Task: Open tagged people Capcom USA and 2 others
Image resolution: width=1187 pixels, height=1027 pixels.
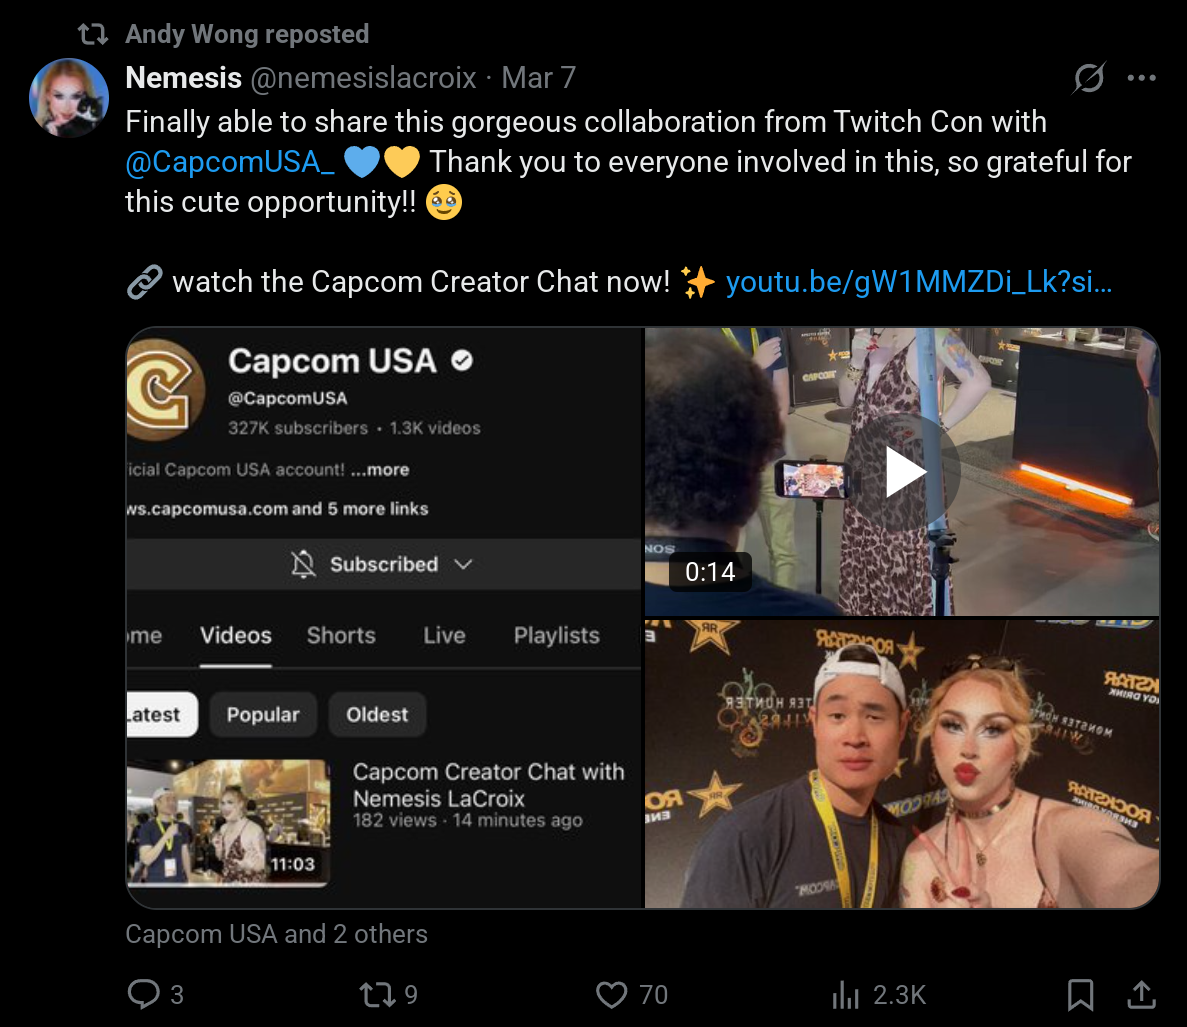Action: pyautogui.click(x=276, y=934)
